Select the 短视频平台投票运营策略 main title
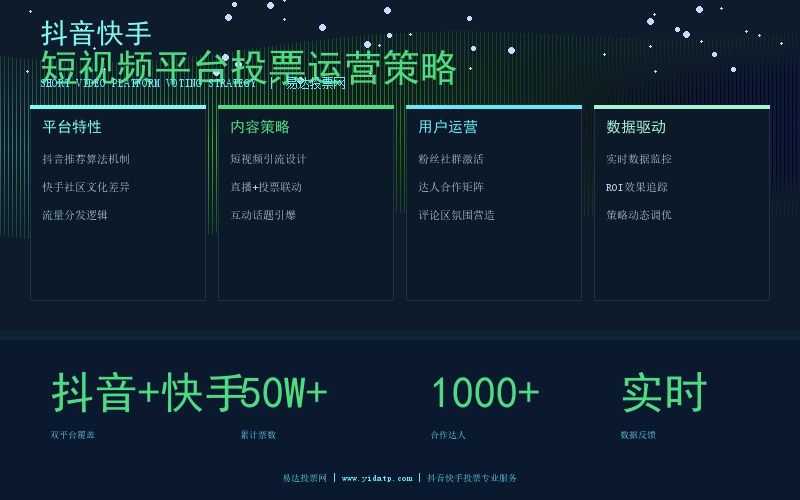Viewport: 800px width, 500px height. click(248, 67)
